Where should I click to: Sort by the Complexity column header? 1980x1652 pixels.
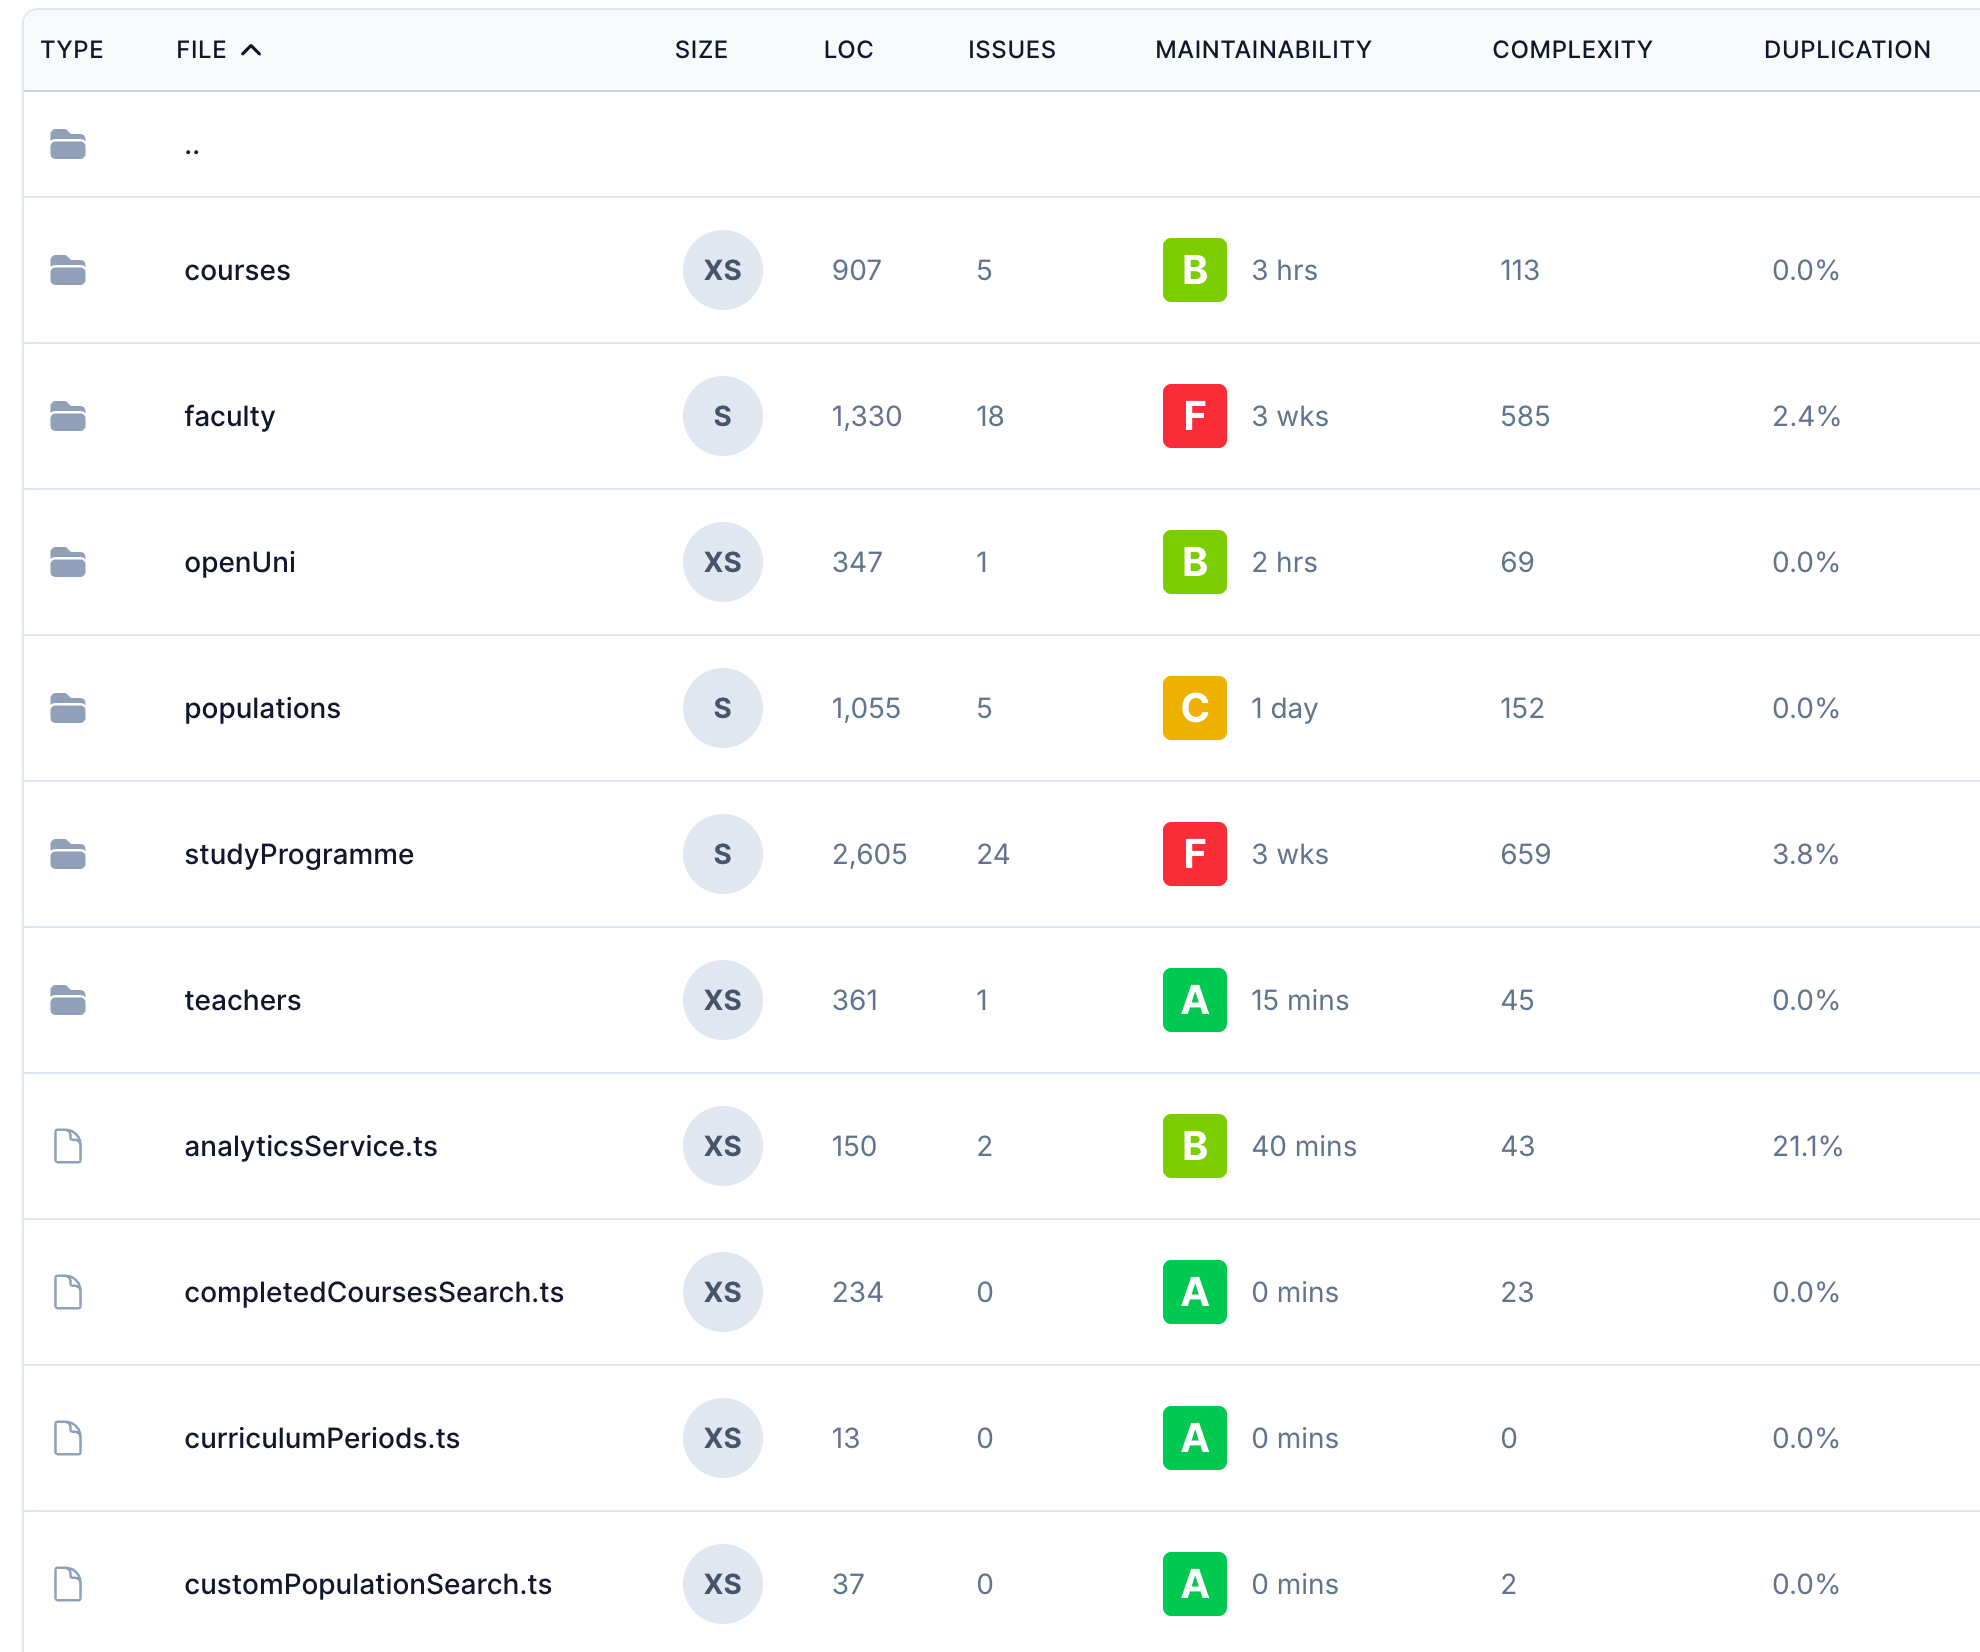[x=1572, y=50]
